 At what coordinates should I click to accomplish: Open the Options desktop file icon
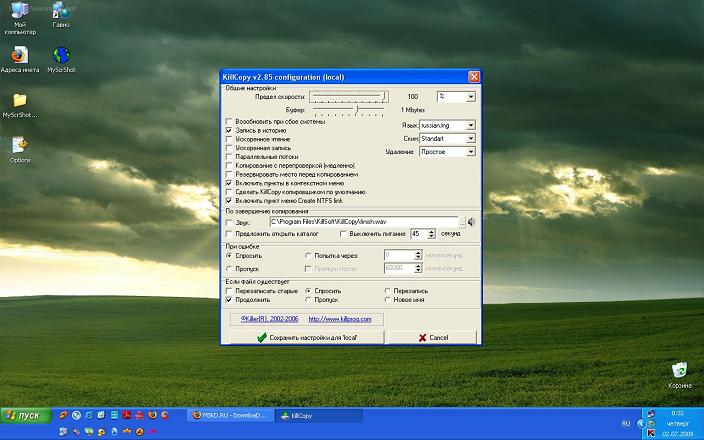click(20, 150)
